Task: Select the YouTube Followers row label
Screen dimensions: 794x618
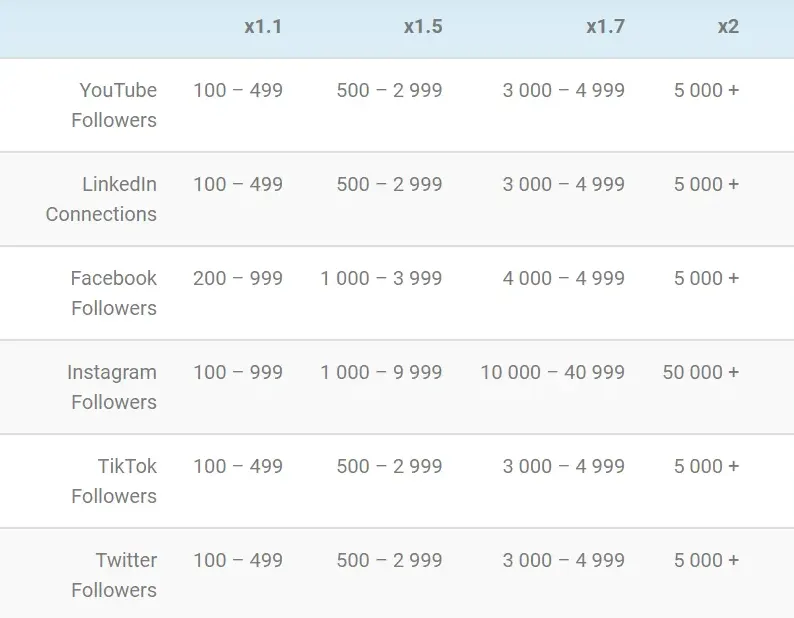Action: coord(117,105)
